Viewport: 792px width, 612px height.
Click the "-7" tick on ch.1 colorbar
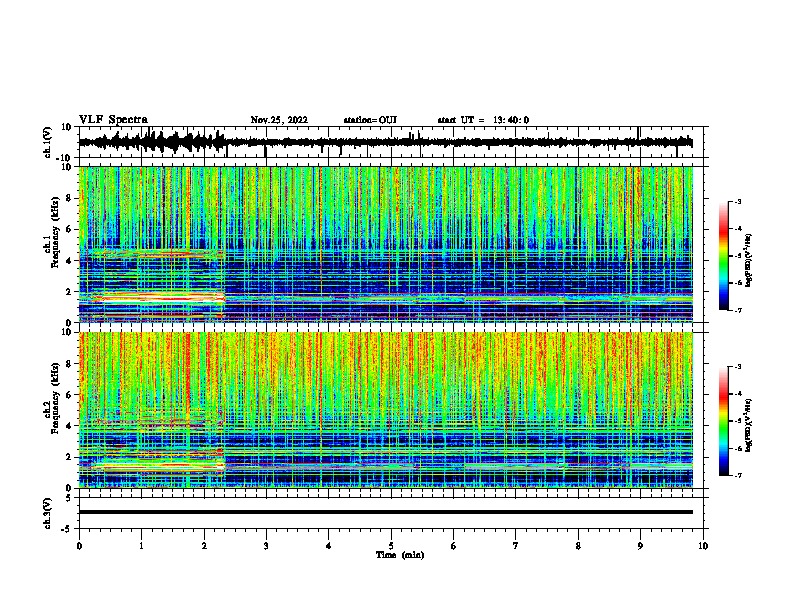click(x=736, y=310)
